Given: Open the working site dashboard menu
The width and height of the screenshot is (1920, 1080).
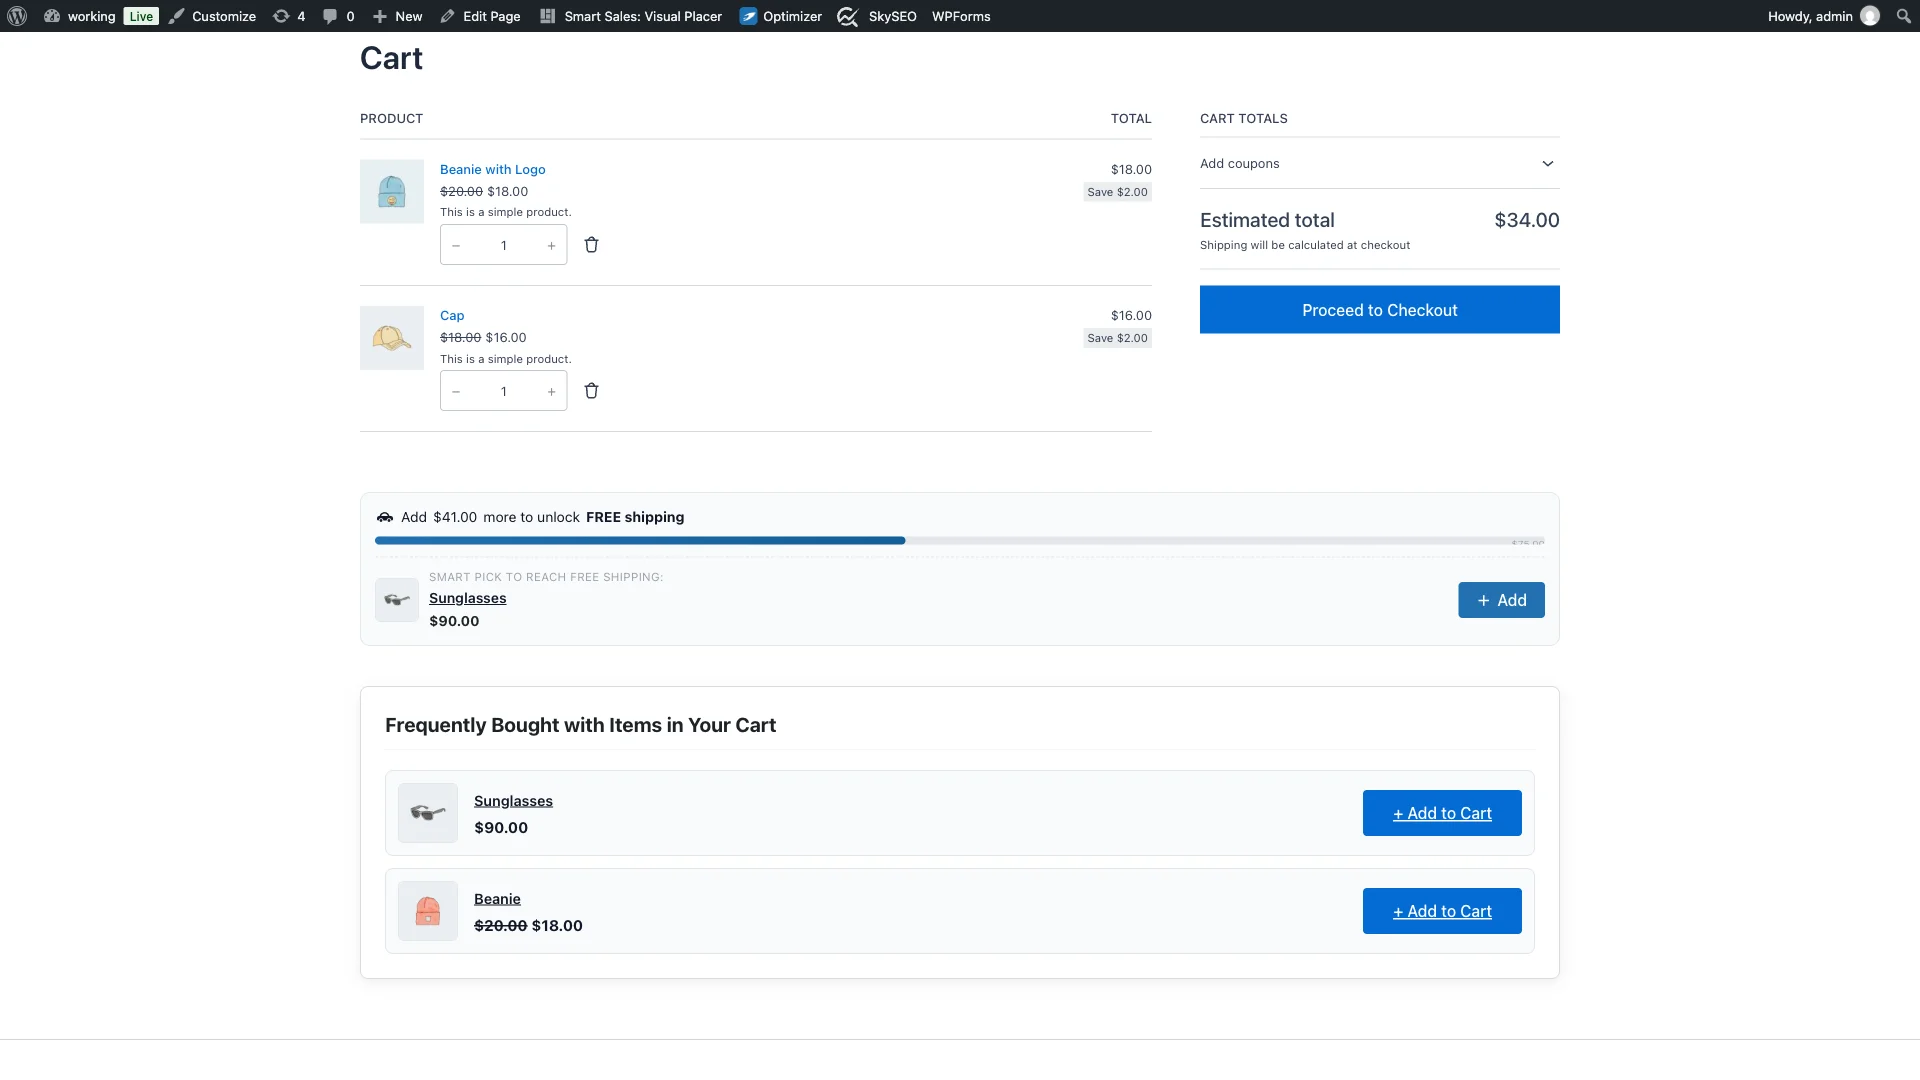Looking at the screenshot, I should (x=80, y=16).
